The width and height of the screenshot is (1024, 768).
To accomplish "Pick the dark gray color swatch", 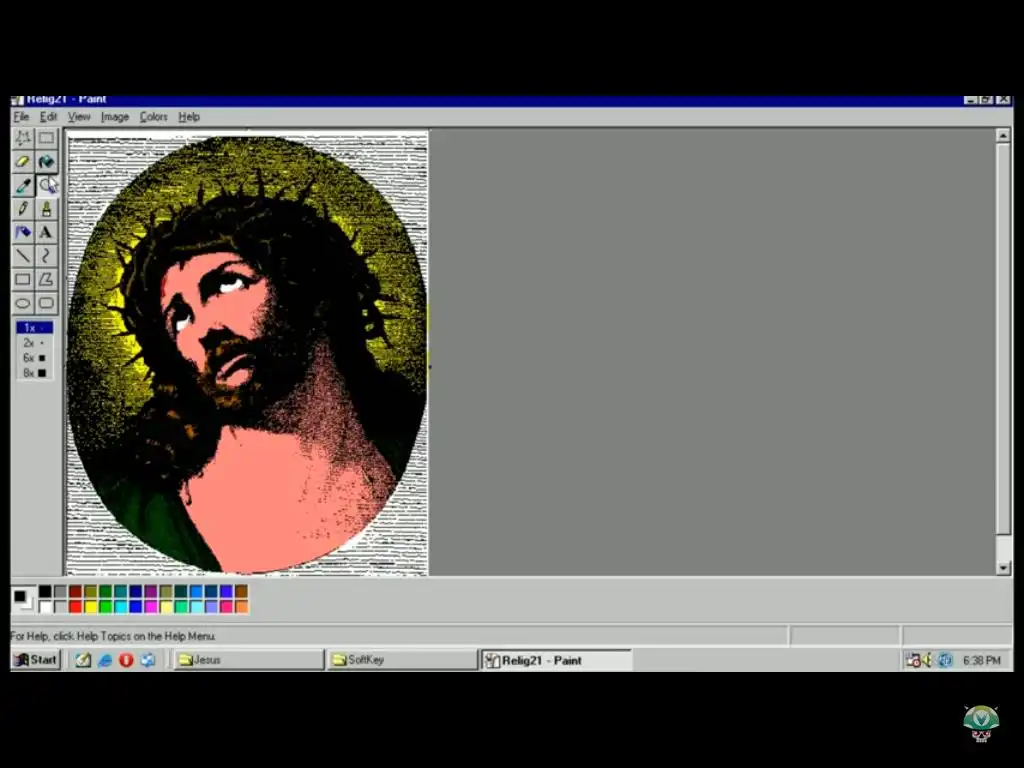I will (x=60, y=592).
